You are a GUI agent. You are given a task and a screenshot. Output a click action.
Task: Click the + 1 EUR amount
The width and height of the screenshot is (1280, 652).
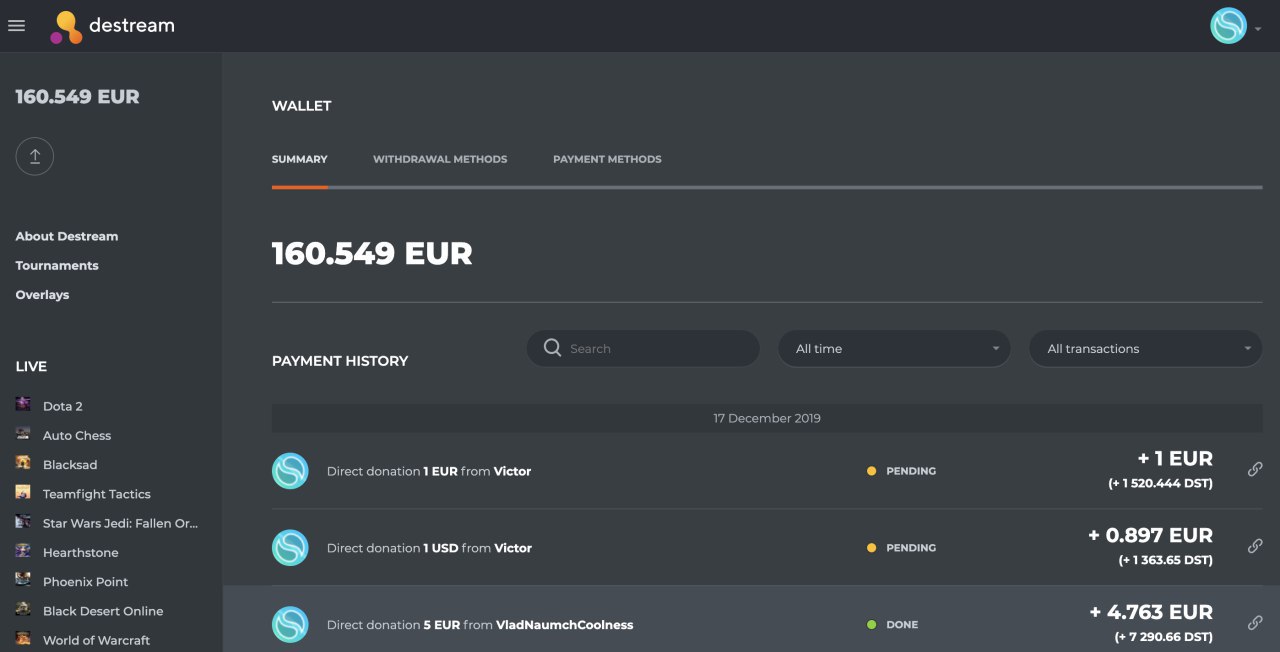pos(1175,459)
